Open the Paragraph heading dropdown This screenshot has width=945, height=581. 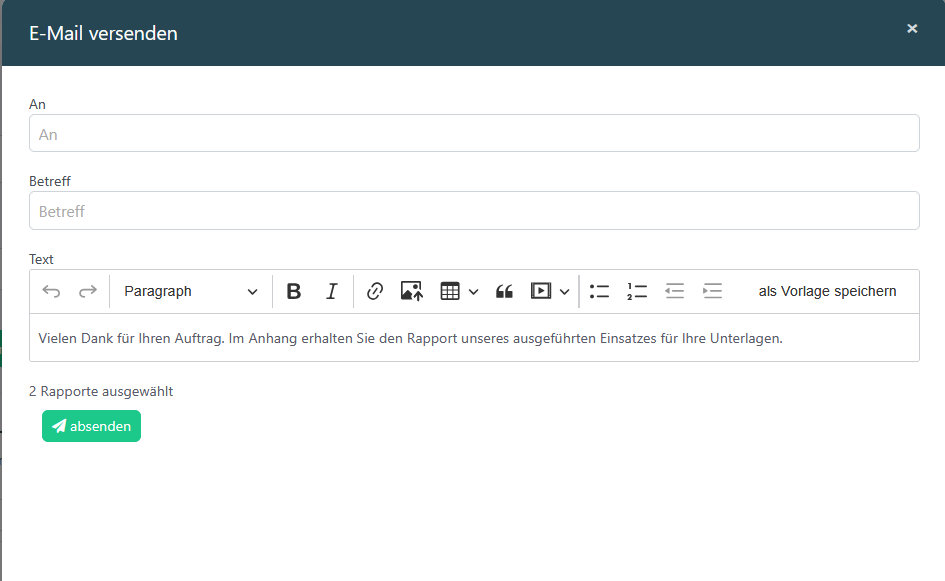point(190,292)
